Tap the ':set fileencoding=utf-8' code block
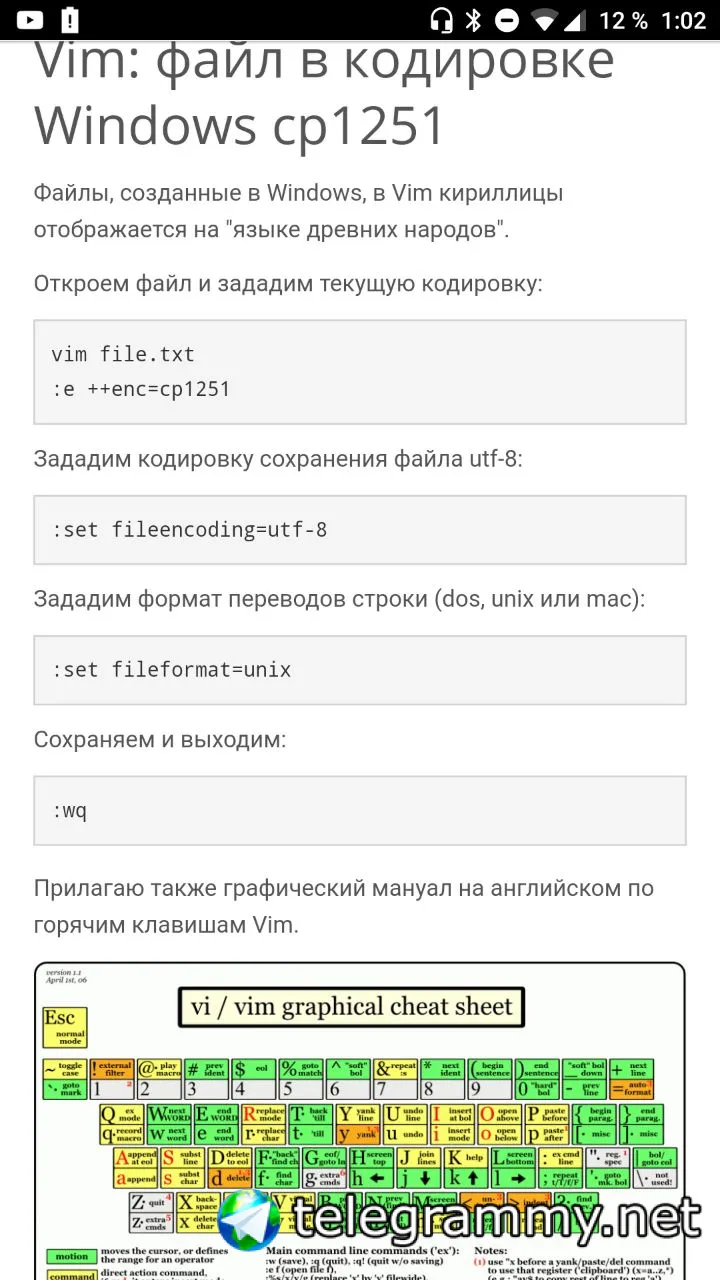 click(360, 529)
